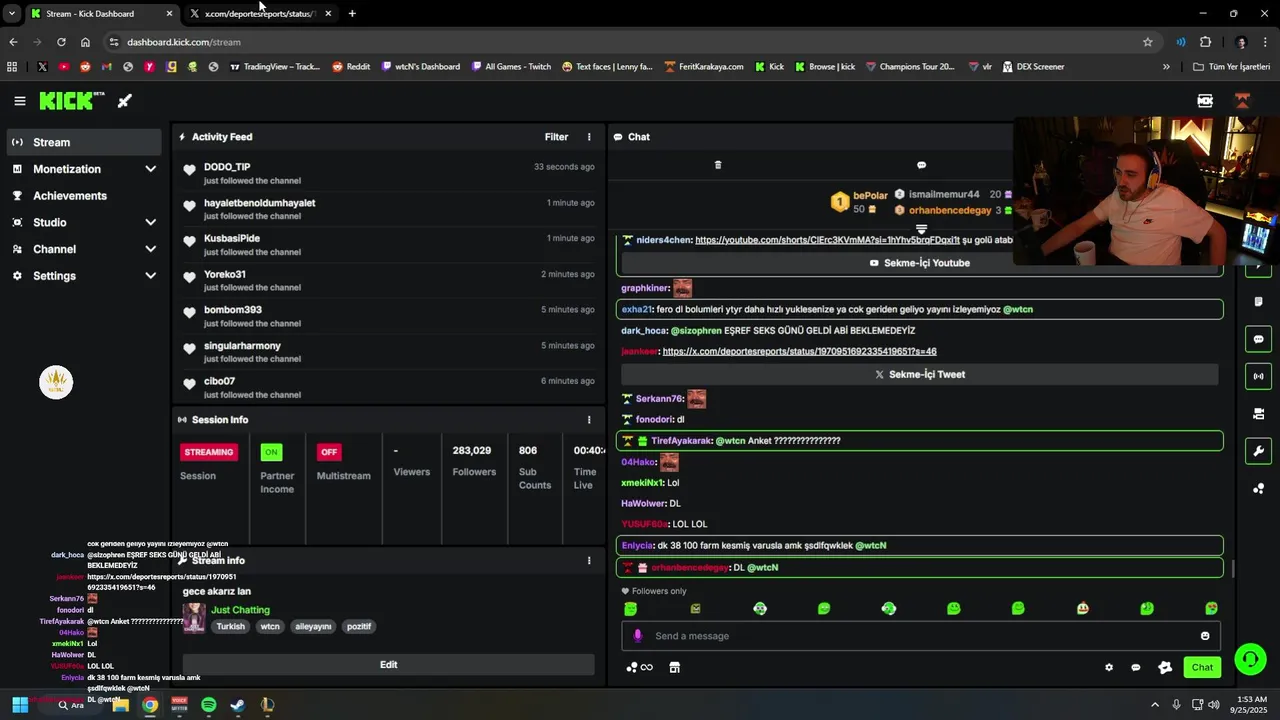Screen dimensions: 1280x720
Task: Click the chat scrollbar thumb
Action: pyautogui.click(x=1233, y=568)
